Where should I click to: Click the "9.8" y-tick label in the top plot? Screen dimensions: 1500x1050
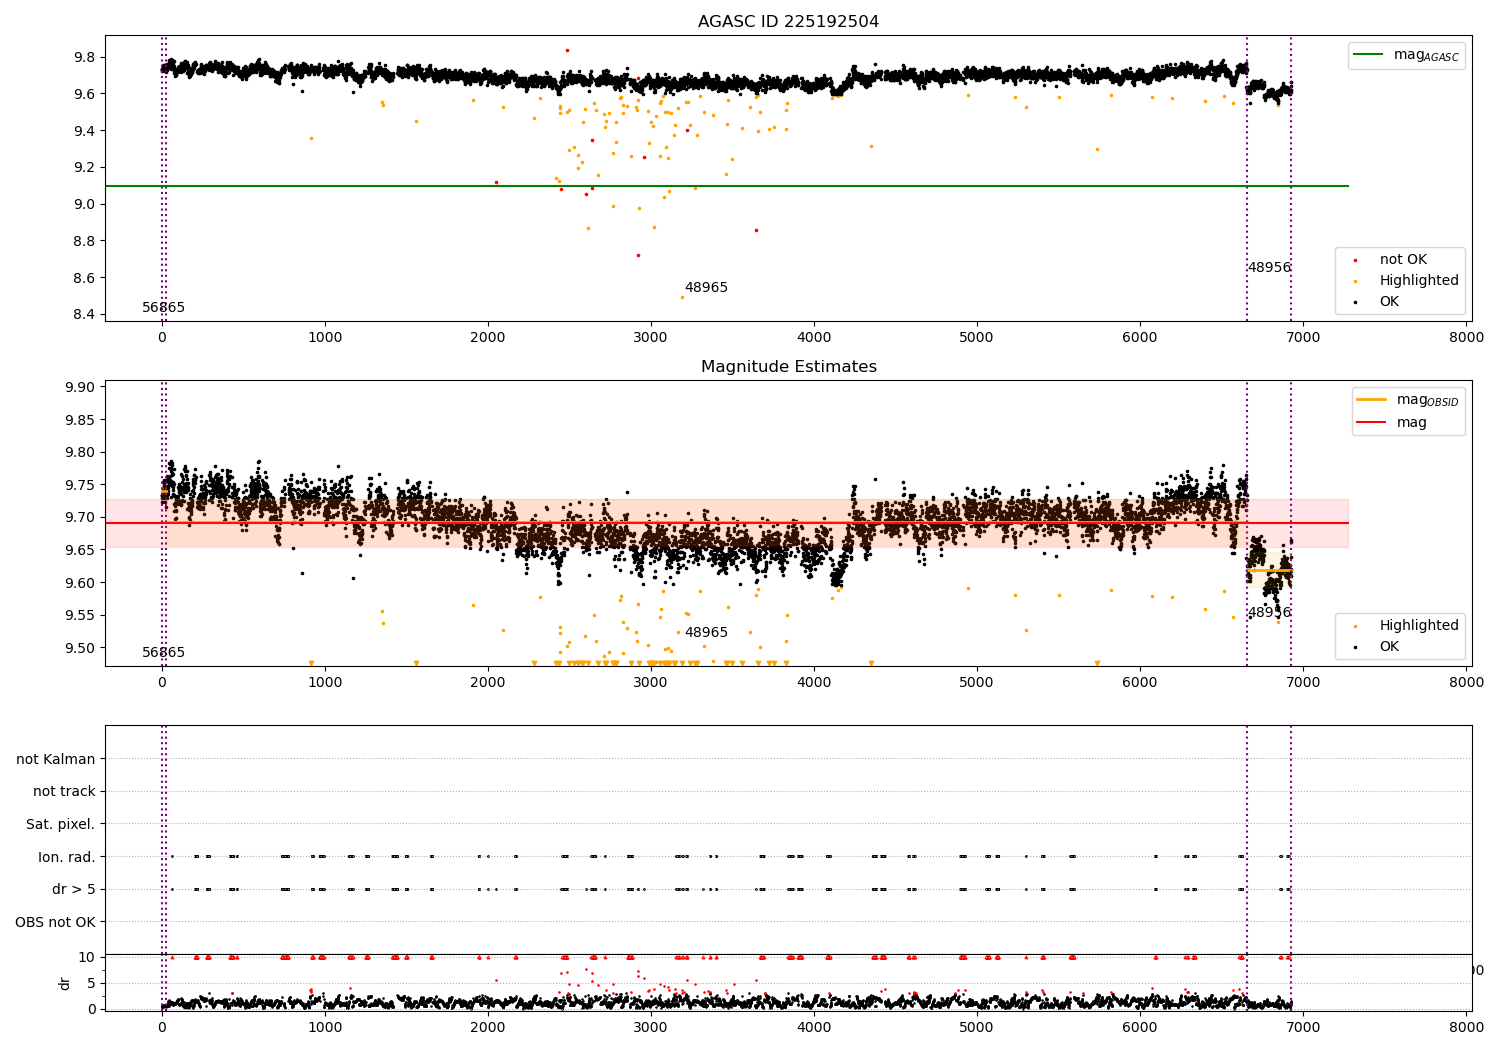pyautogui.click(x=85, y=58)
